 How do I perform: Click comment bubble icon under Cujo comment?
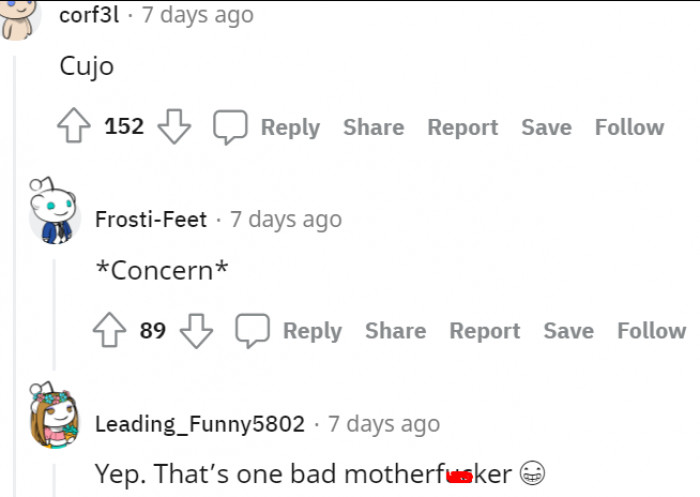[231, 127]
